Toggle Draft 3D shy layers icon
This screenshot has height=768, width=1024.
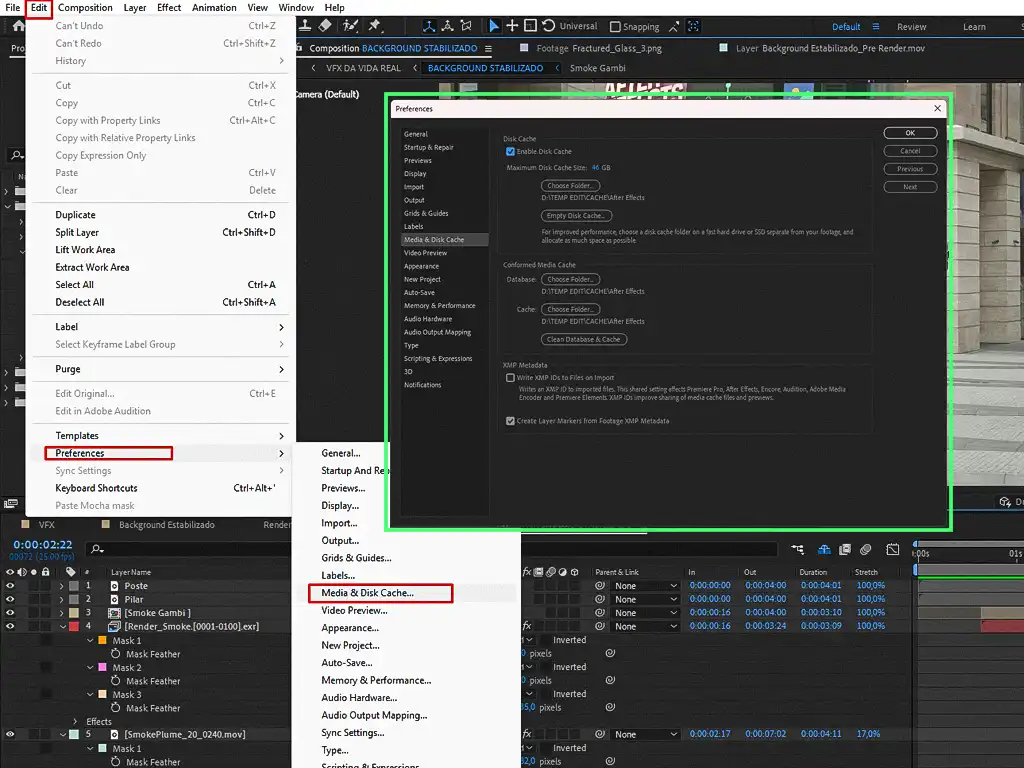(824, 549)
